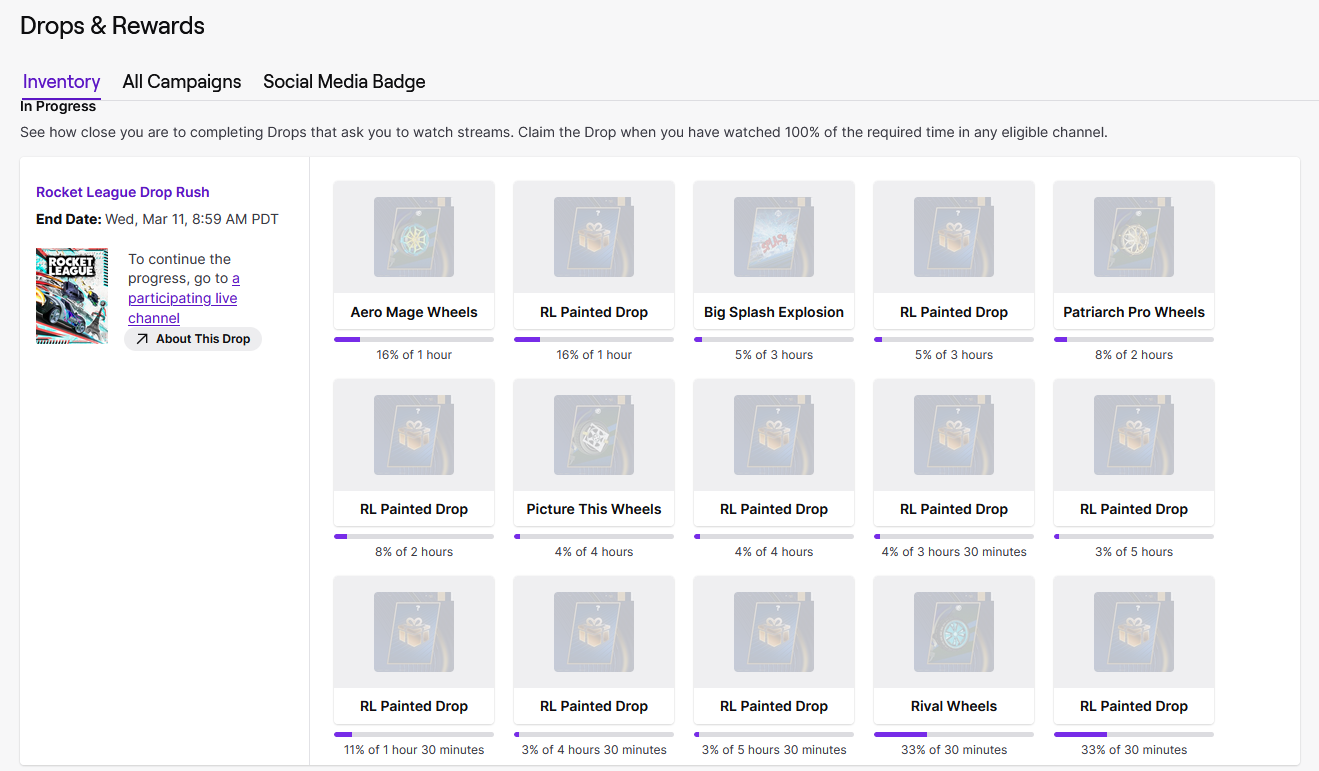Viewport: 1319px width, 771px height.
Task: Go to the Social Media Badge tab
Action: [344, 82]
